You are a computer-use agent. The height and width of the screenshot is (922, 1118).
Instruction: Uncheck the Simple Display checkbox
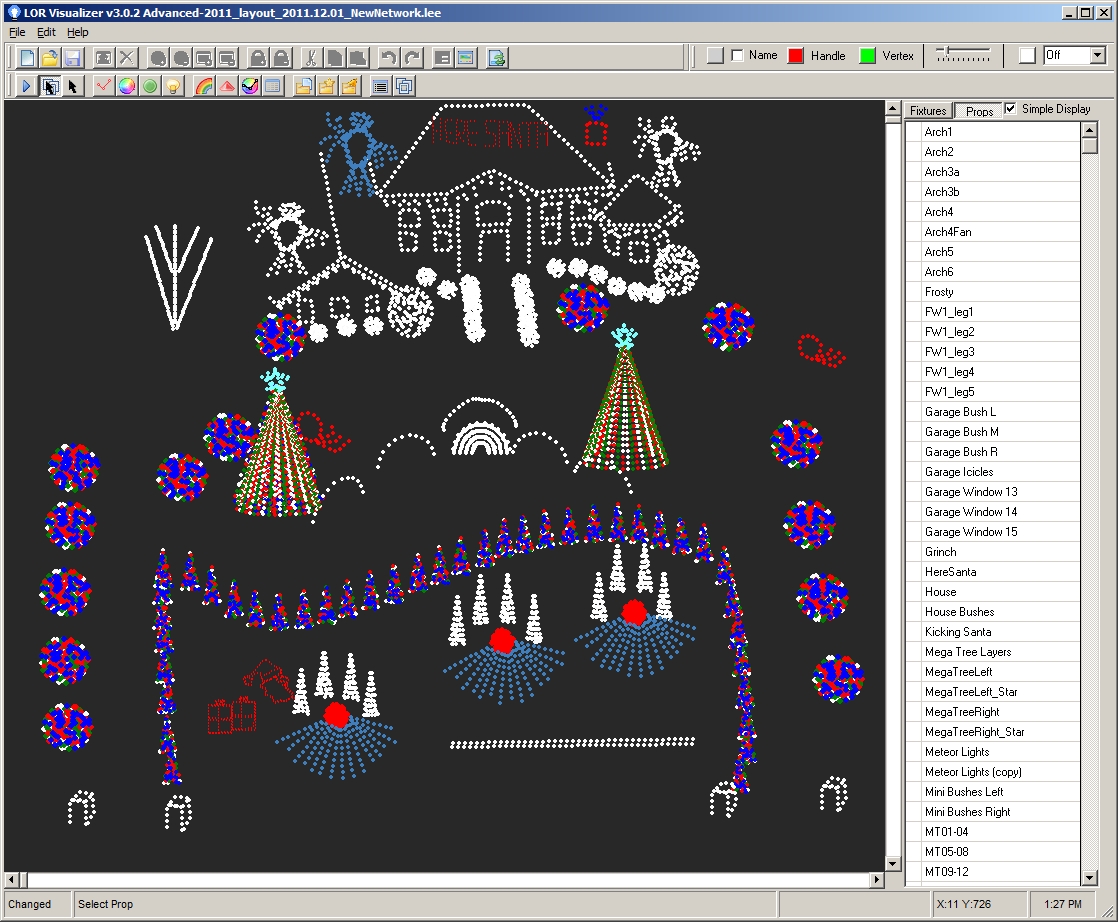pos(1010,109)
